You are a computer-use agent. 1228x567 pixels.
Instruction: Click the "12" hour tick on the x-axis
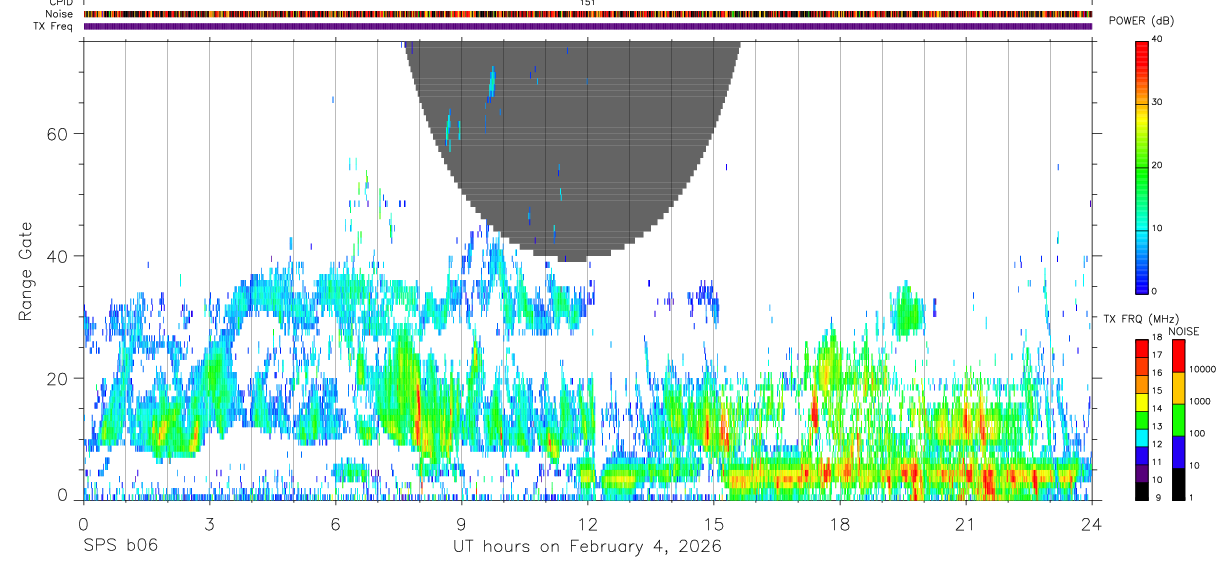587,523
